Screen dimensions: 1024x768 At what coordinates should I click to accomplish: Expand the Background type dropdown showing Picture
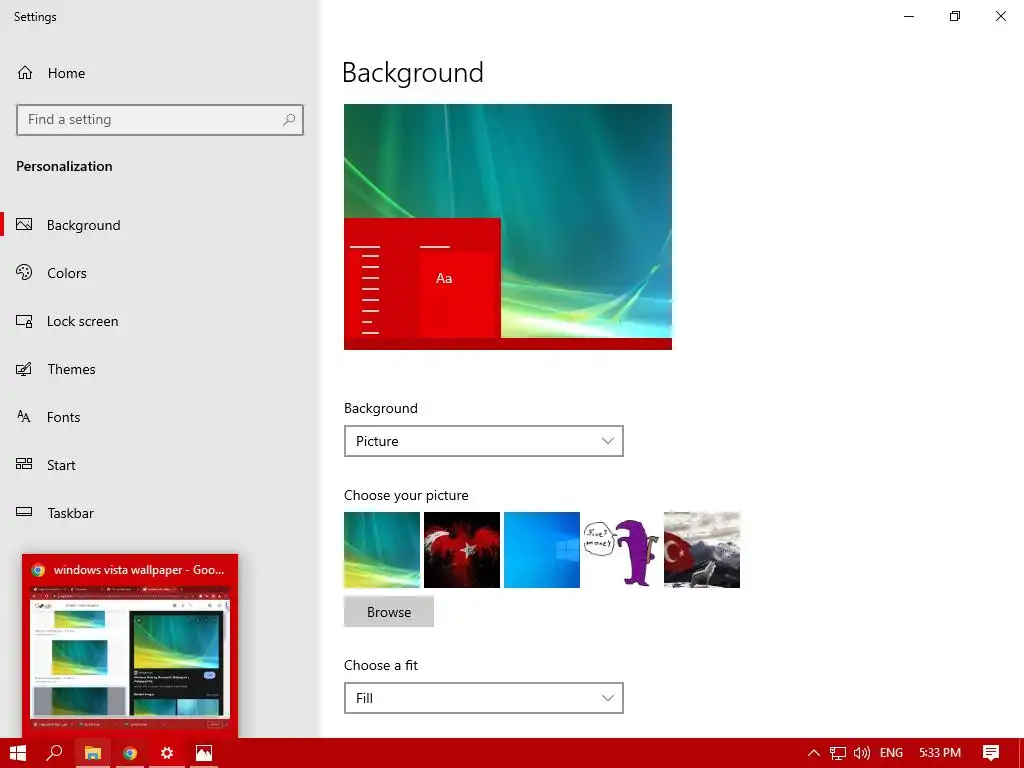point(484,441)
